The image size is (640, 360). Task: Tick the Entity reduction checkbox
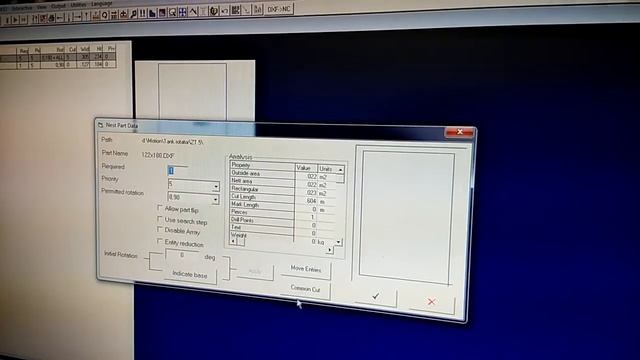point(160,241)
